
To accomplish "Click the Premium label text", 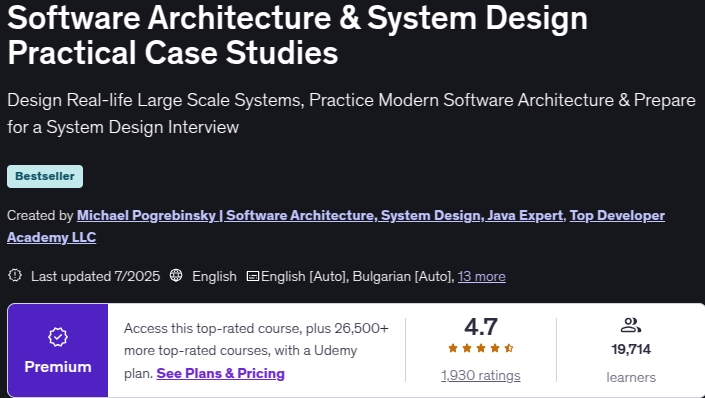I will [58, 367].
